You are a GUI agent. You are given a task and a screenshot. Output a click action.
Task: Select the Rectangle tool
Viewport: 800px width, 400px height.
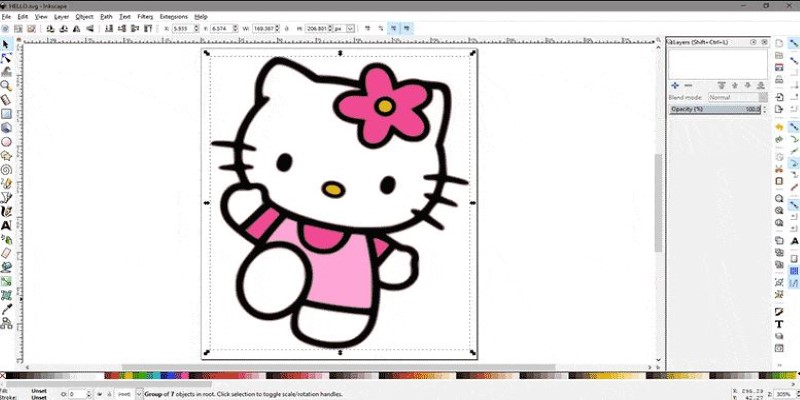click(6, 113)
